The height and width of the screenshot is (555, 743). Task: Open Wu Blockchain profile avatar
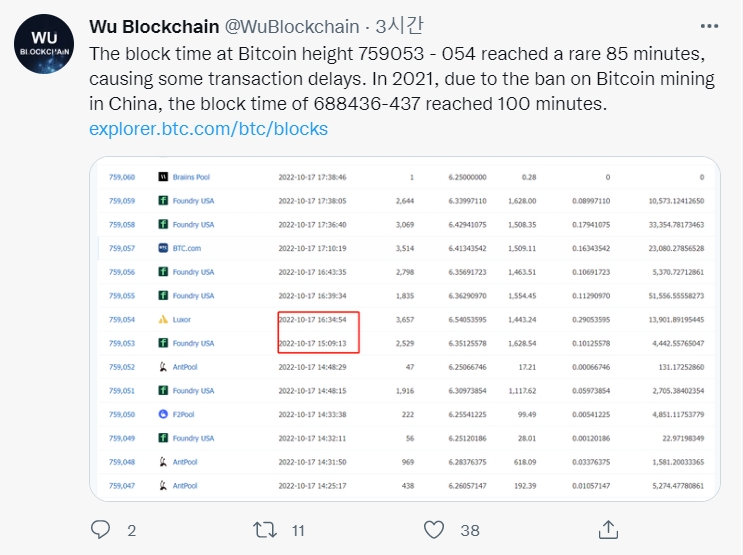click(x=44, y=44)
